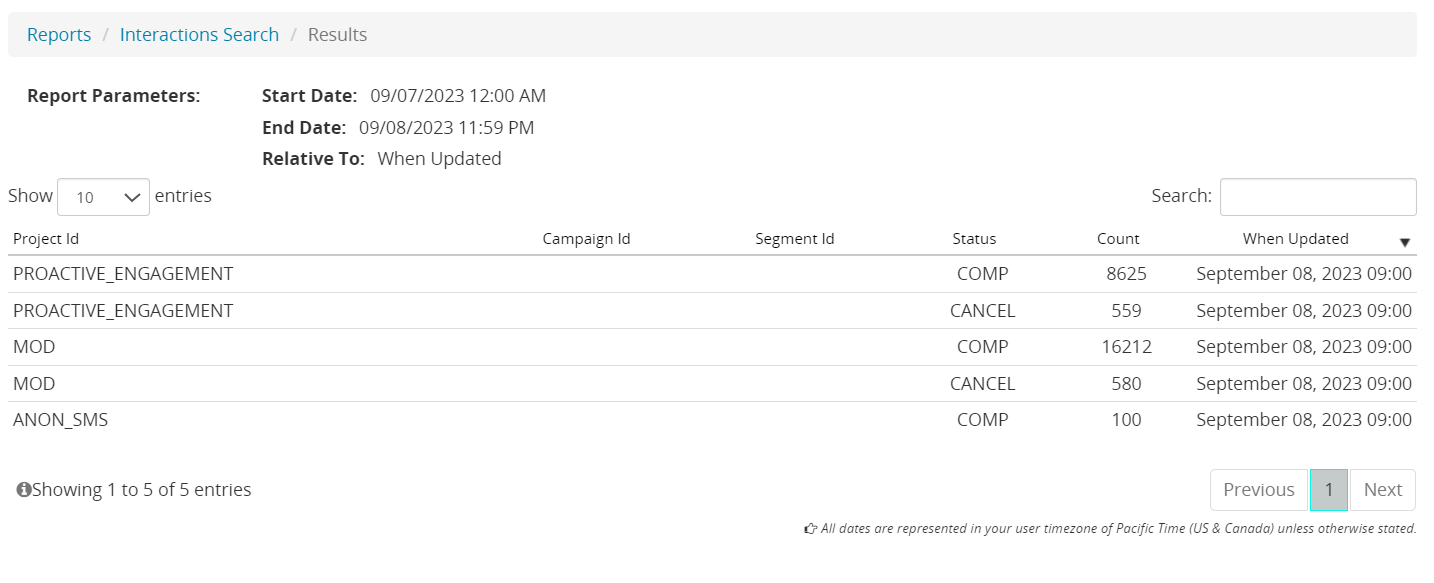Click into the Search input field
The height and width of the screenshot is (583, 1434).
tap(1317, 197)
